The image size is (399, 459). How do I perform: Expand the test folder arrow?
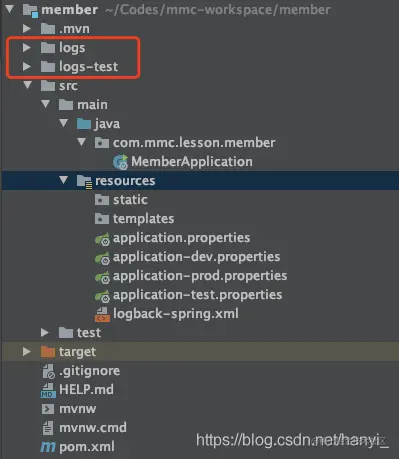tap(45, 332)
